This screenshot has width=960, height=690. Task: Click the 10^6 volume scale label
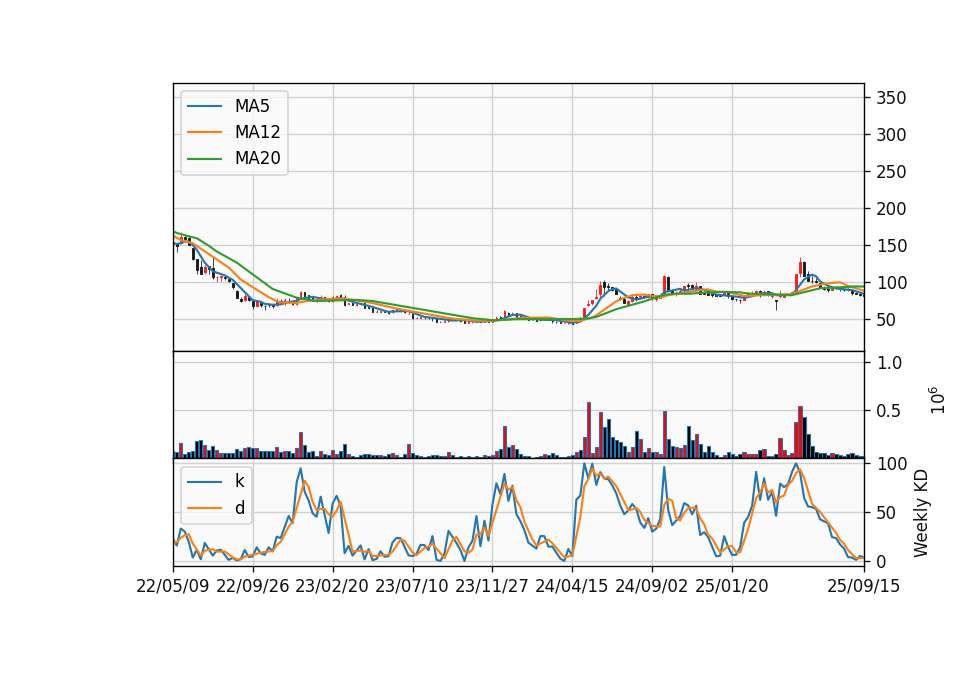[x=936, y=400]
